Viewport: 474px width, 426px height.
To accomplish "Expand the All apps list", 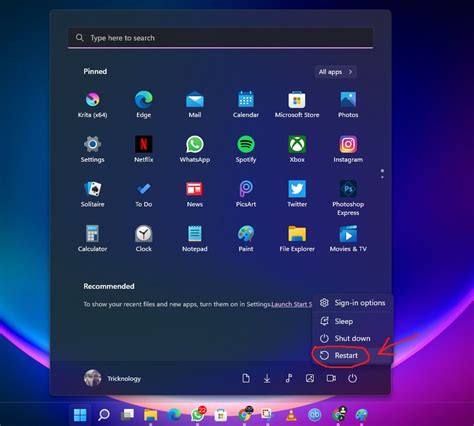I will (335, 72).
